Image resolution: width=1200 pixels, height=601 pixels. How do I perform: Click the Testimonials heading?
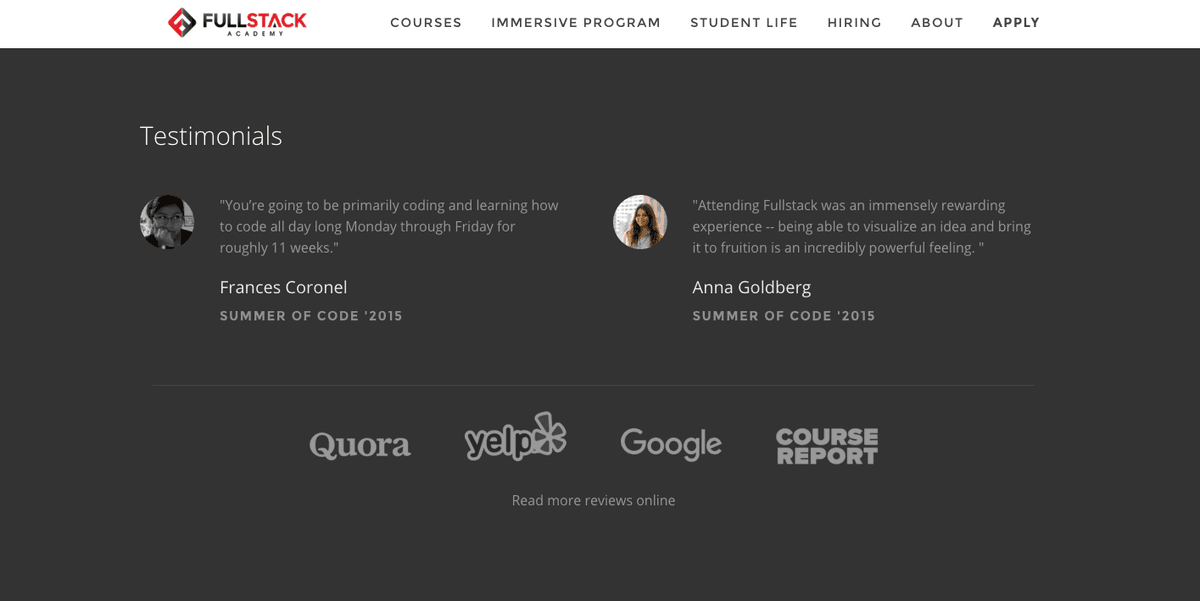click(211, 136)
